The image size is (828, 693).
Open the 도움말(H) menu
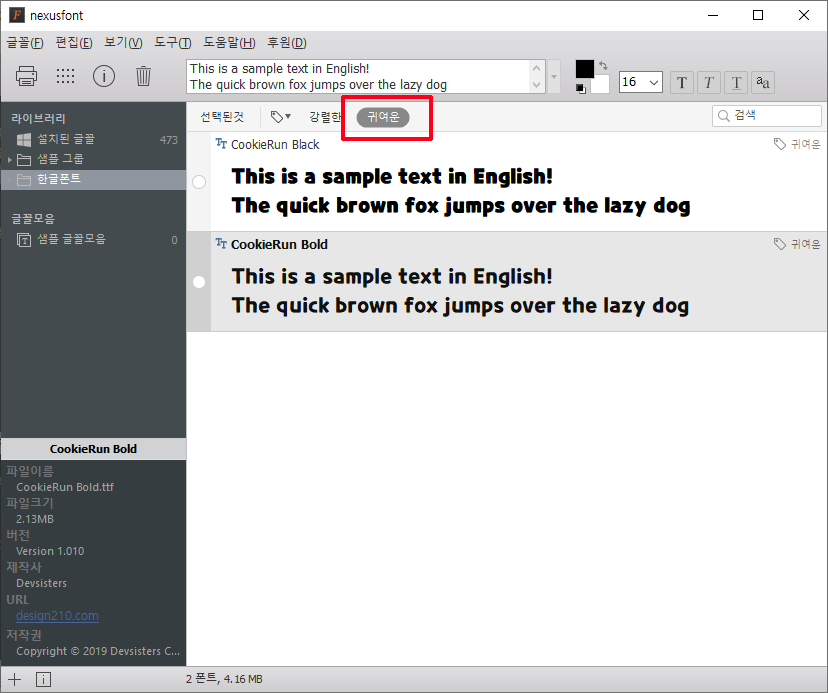pyautogui.click(x=229, y=43)
